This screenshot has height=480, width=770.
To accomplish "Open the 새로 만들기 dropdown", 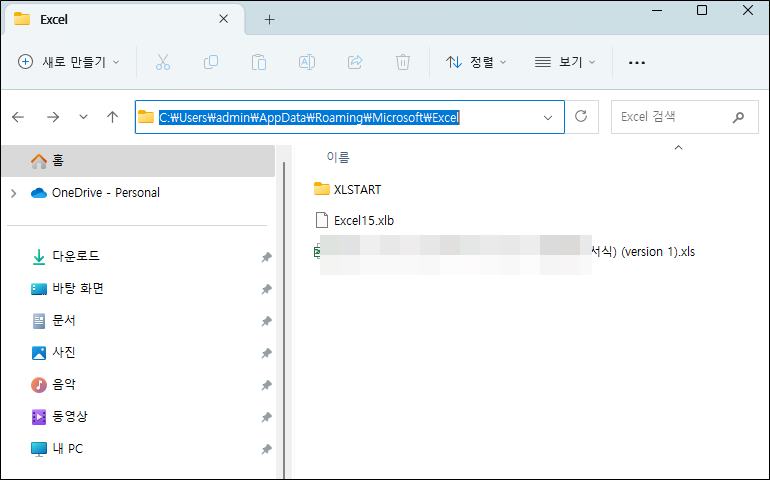I will pos(68,62).
